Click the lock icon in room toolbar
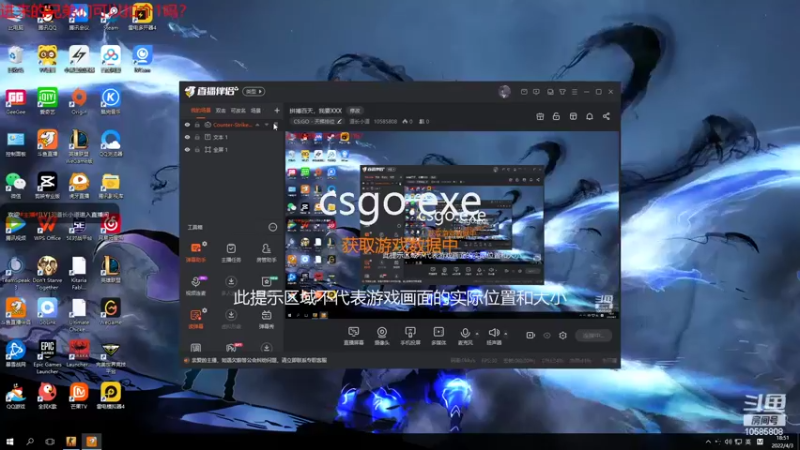Image resolution: width=800 pixels, height=450 pixels. point(556,116)
